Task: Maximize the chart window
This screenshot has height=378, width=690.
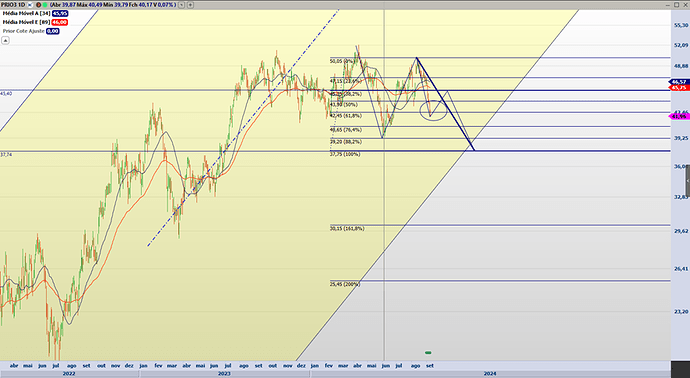Action: 676,5
